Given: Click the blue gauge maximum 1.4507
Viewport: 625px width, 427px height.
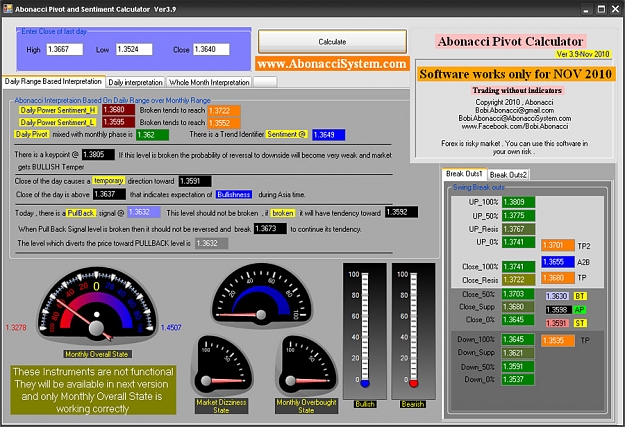Looking at the screenshot, I should [171, 328].
